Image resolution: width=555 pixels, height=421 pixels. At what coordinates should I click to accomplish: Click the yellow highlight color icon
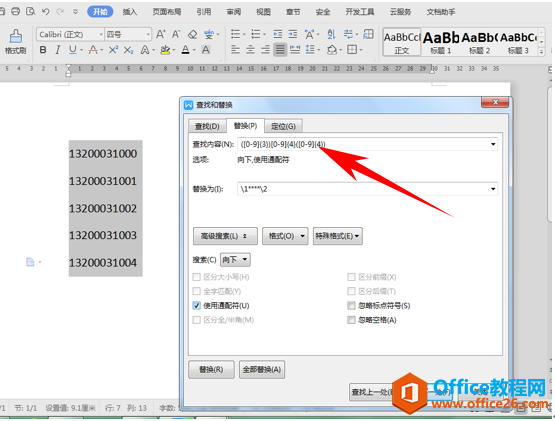165,50
